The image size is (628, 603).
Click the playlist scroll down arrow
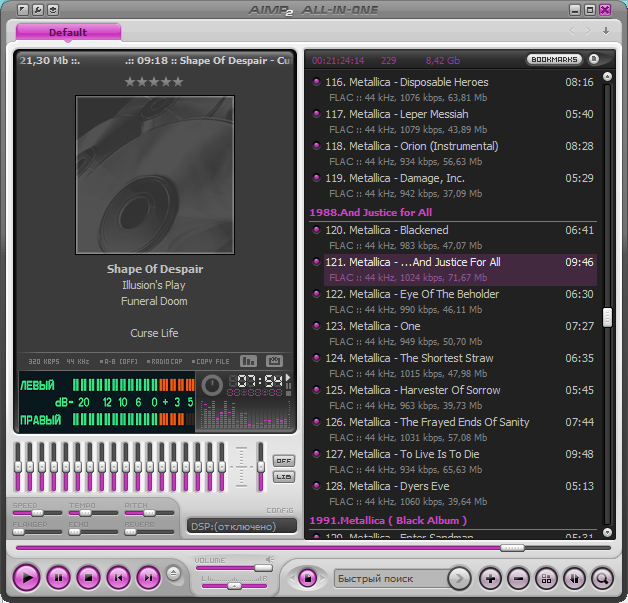click(607, 532)
